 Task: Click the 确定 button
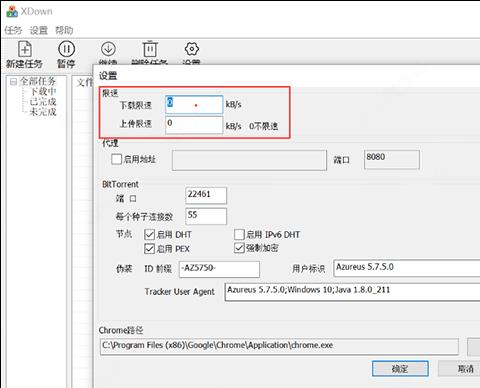[x=400, y=369]
